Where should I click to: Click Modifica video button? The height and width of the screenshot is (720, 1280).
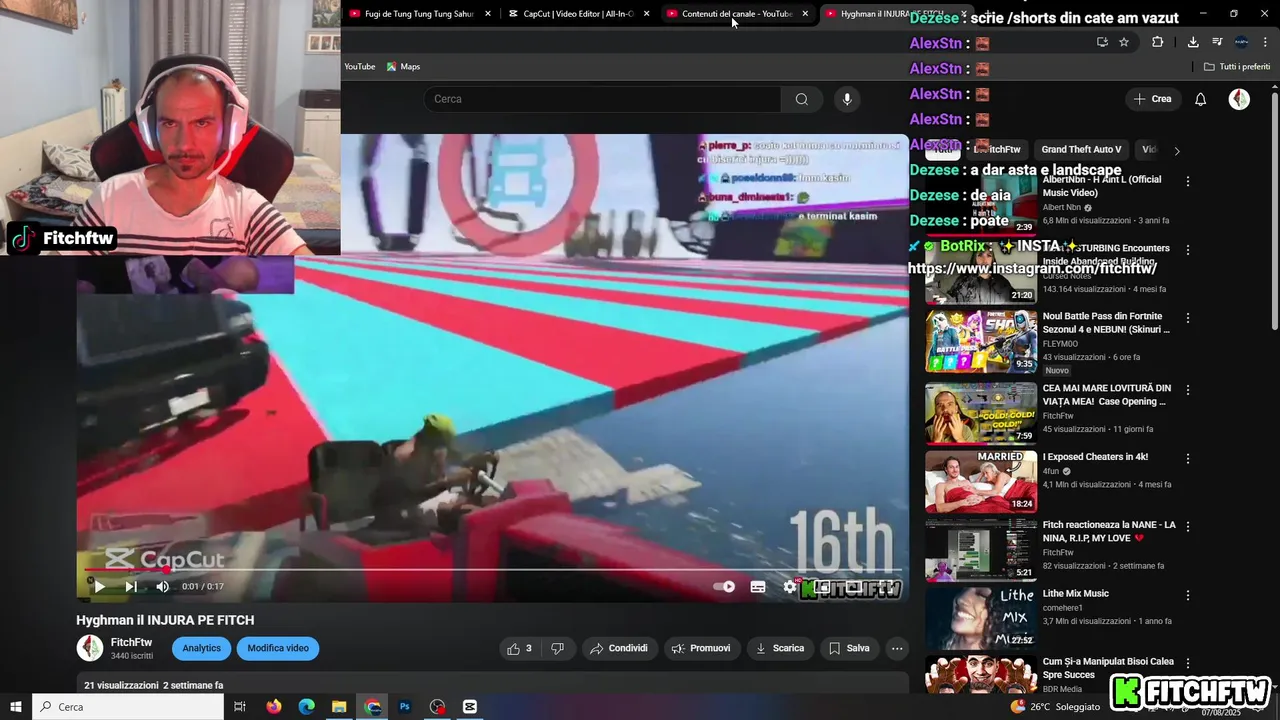pos(278,648)
